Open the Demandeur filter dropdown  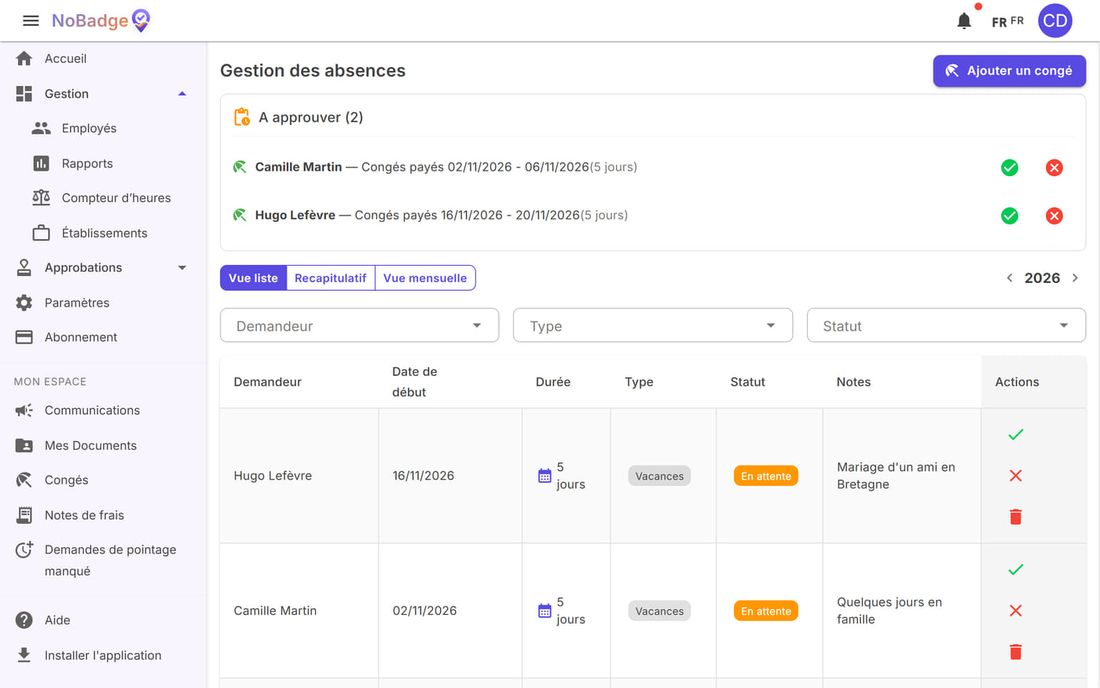(x=359, y=326)
